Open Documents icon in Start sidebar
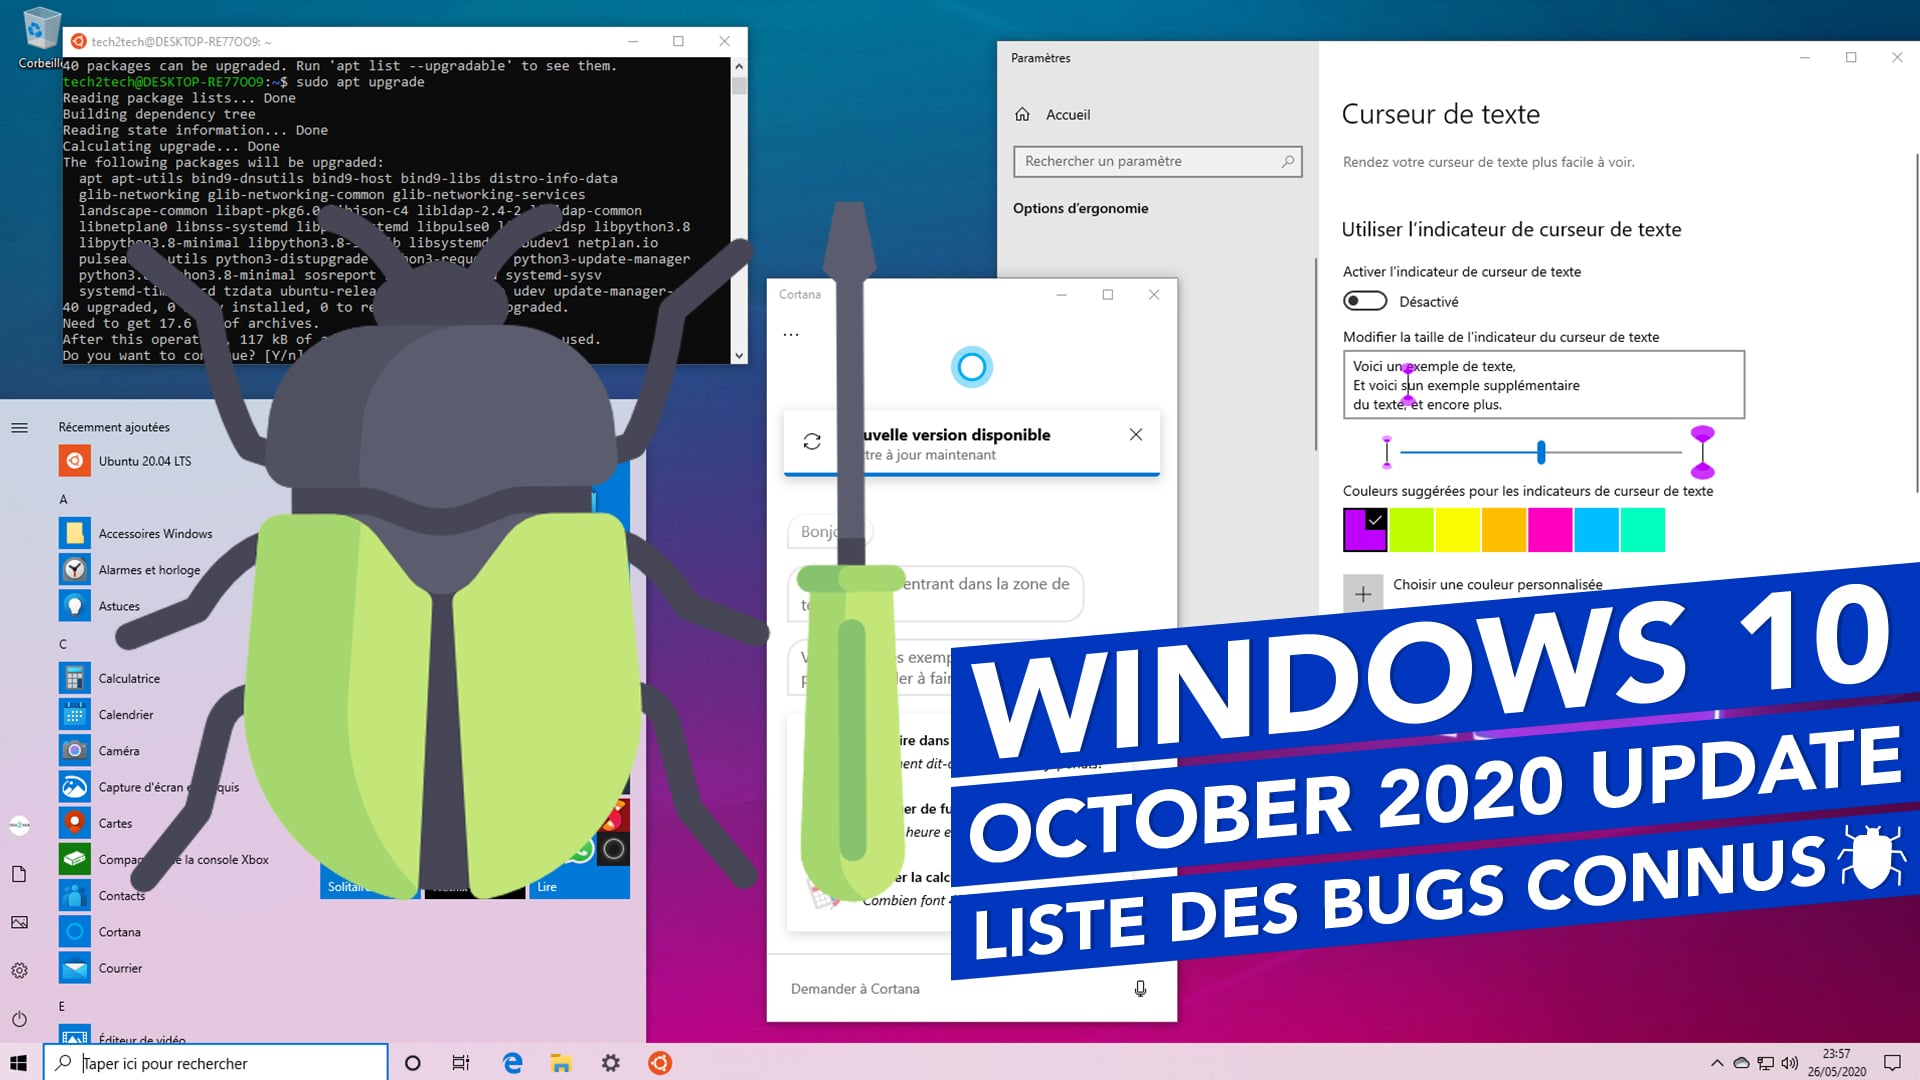 point(19,874)
